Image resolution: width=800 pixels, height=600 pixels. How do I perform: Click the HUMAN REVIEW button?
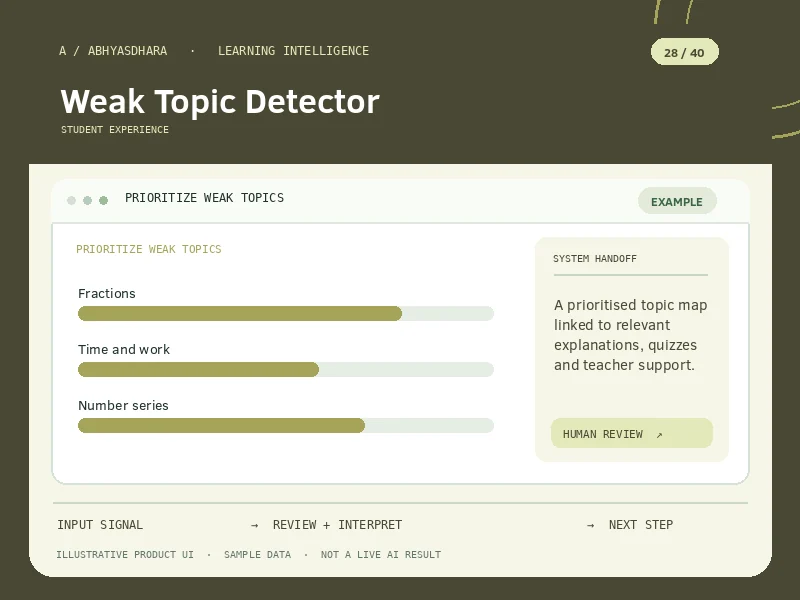632,433
